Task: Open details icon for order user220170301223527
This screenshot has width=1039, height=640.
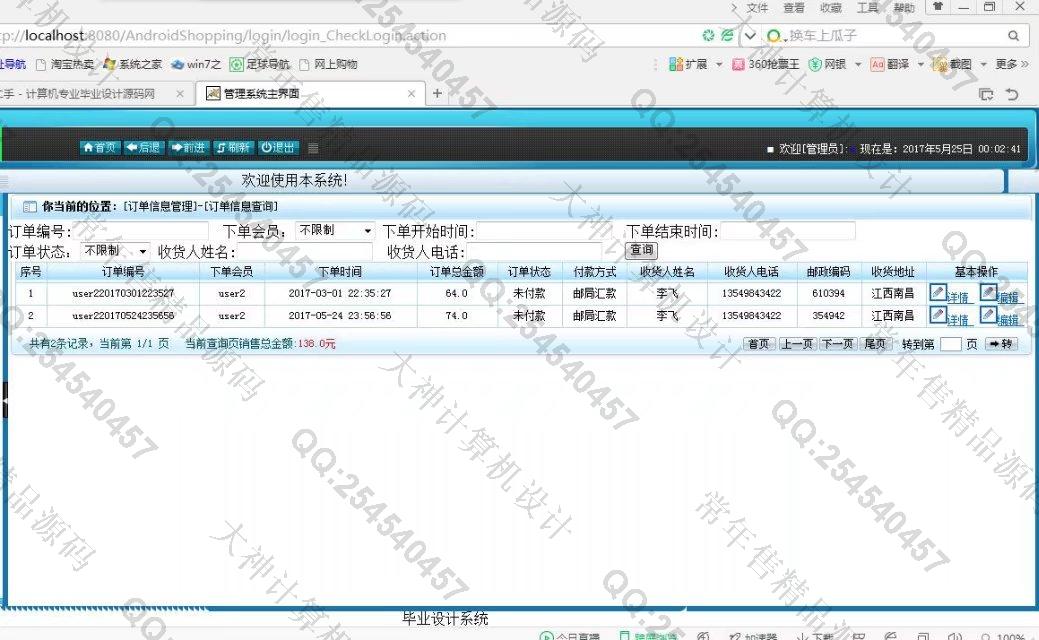Action: point(938,292)
